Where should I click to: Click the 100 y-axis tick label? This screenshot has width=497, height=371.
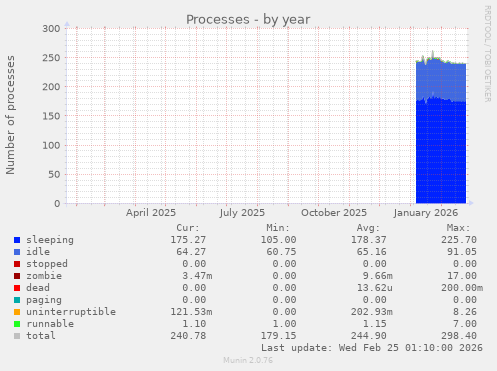click(x=51, y=145)
